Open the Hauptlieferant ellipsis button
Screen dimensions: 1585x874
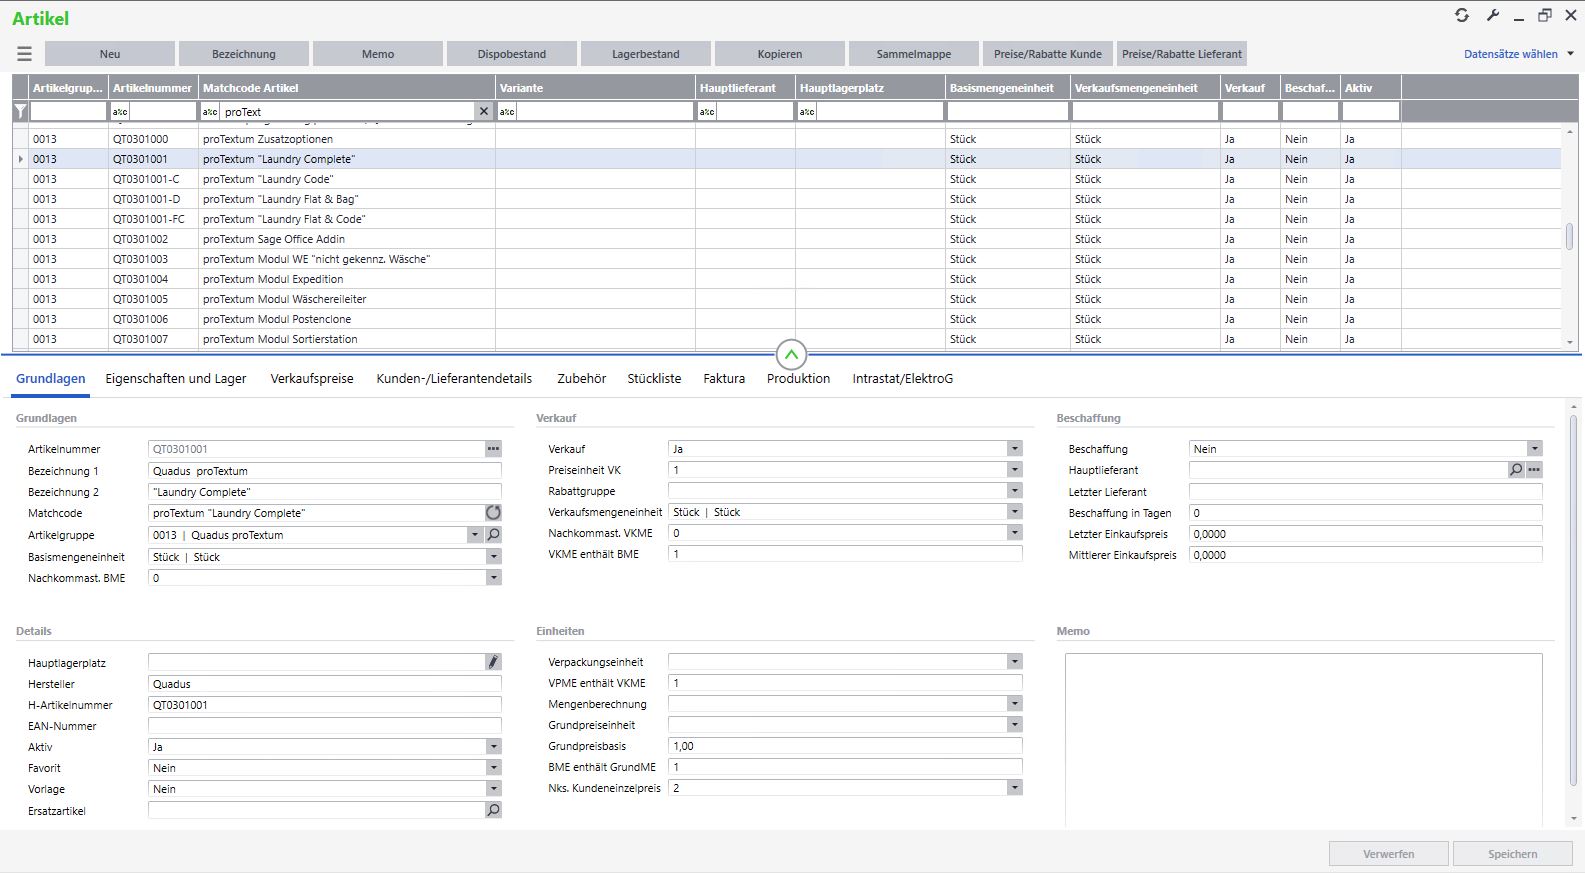click(1534, 470)
